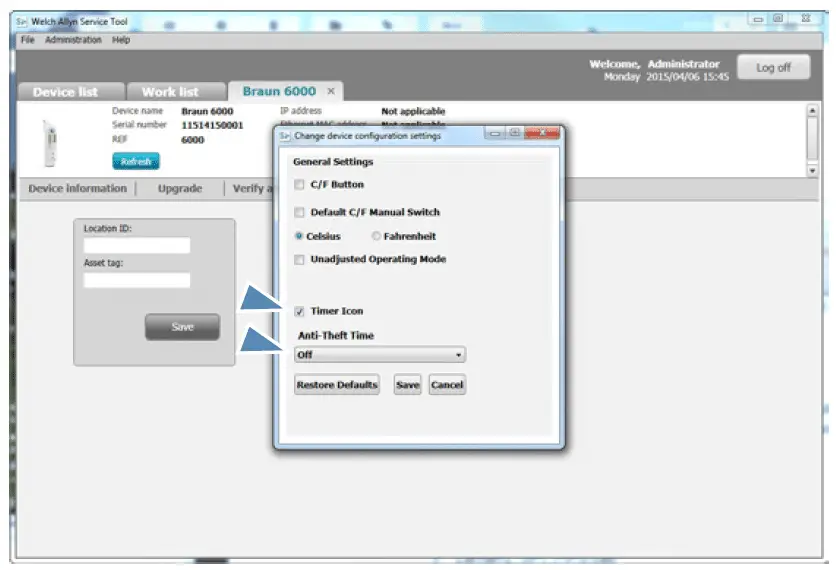
Task: Maximize the Welch Allyn Service Tool window
Action: [x=778, y=19]
